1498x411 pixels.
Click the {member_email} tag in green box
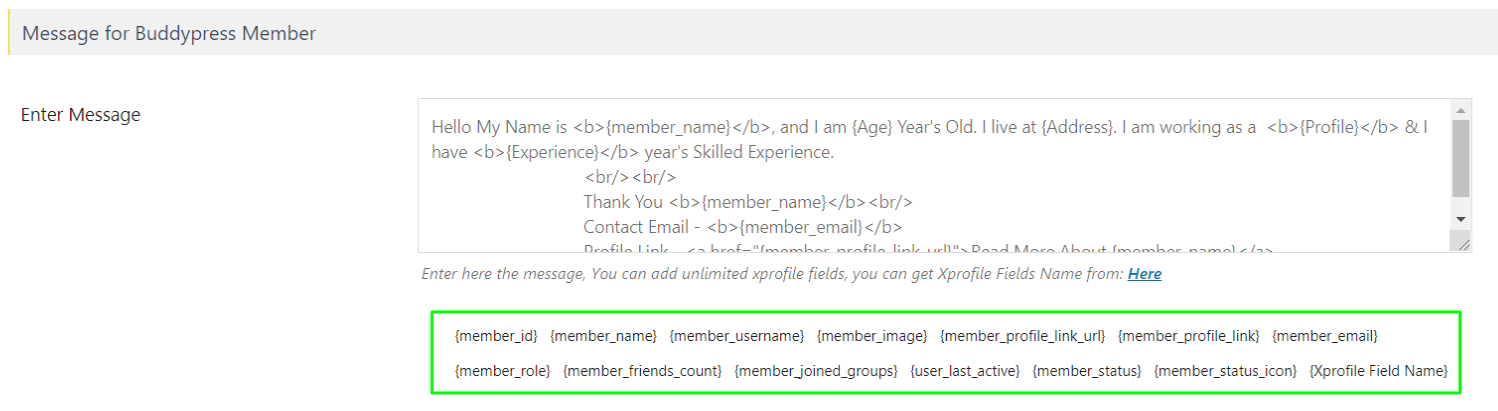[x=1324, y=335]
